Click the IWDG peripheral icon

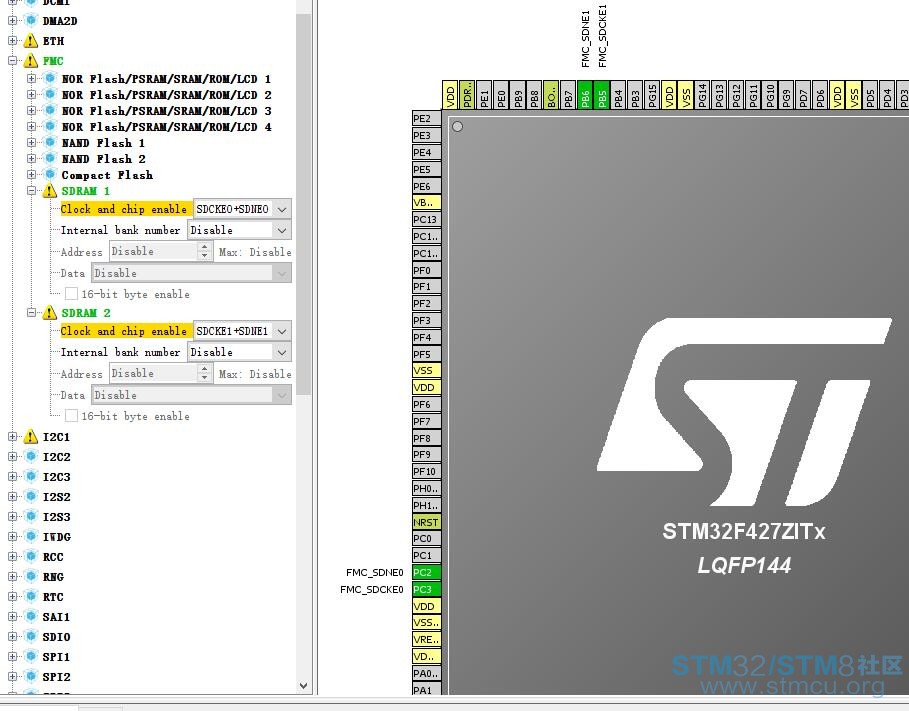(31, 536)
